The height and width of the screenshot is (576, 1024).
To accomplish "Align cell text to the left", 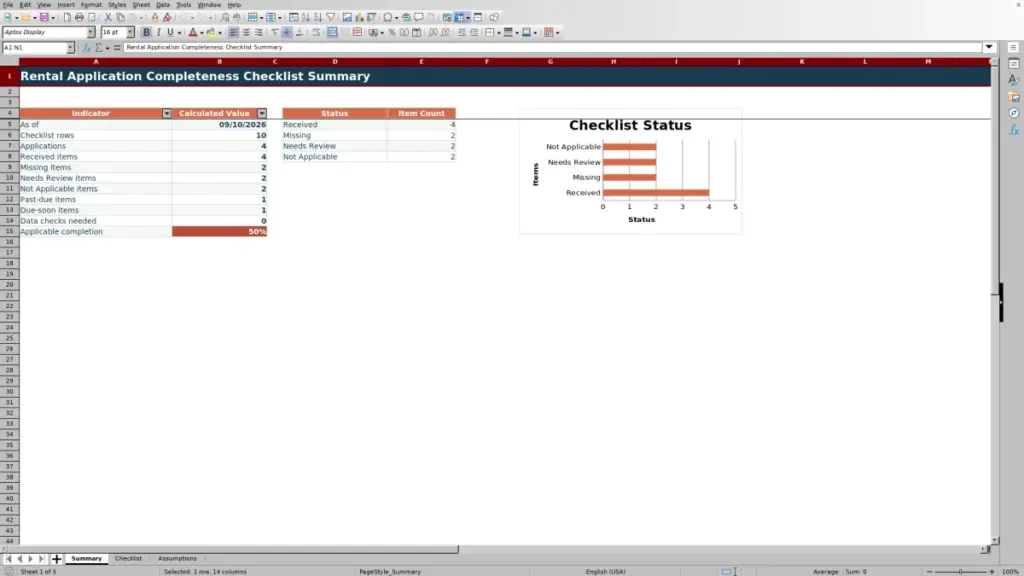I will tap(233, 32).
